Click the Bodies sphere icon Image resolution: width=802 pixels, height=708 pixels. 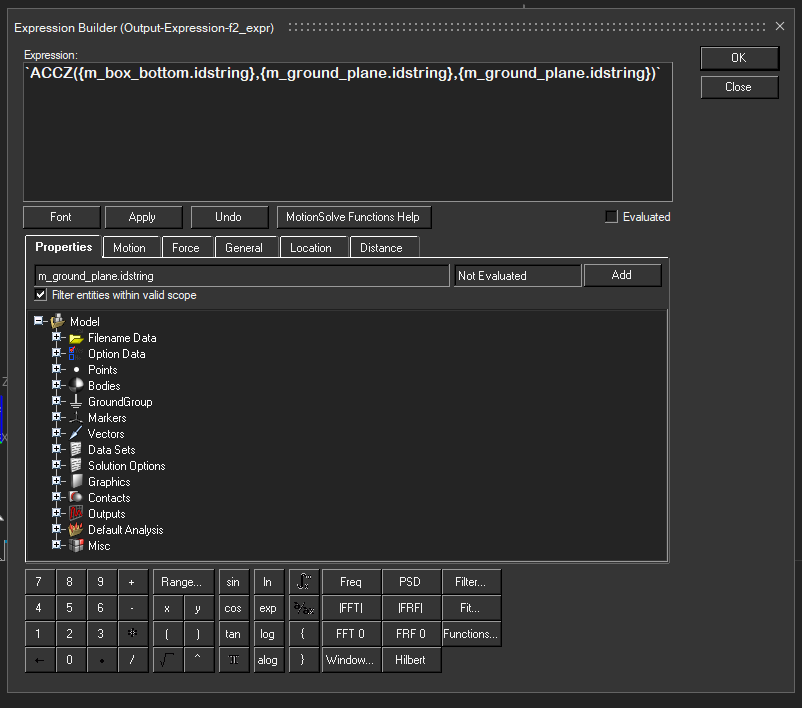pyautogui.click(x=76, y=385)
